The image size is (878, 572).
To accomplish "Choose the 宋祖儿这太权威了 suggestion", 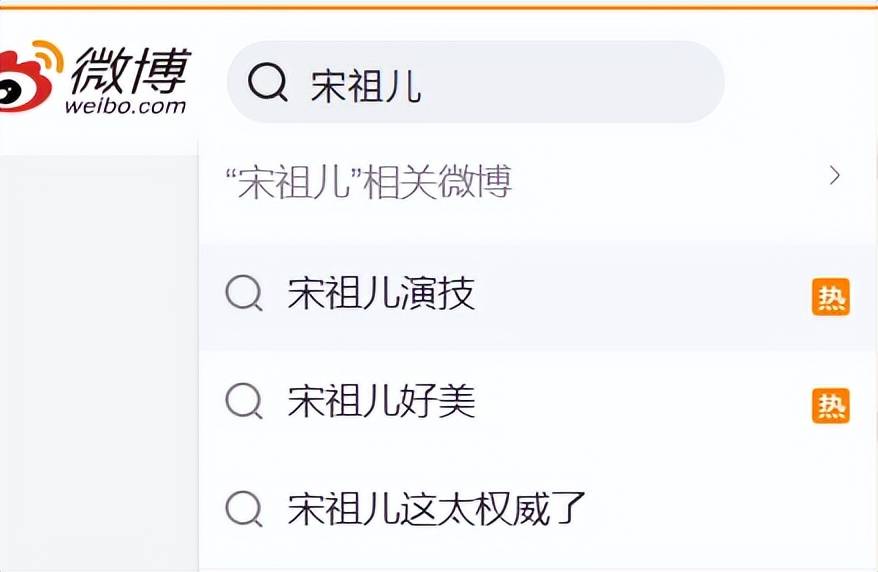I will (435, 509).
